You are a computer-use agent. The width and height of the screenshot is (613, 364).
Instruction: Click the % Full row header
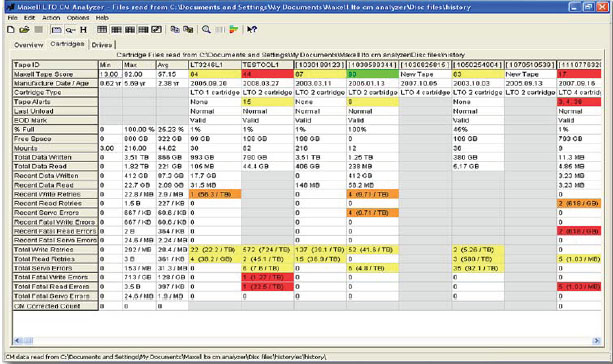[55, 129]
